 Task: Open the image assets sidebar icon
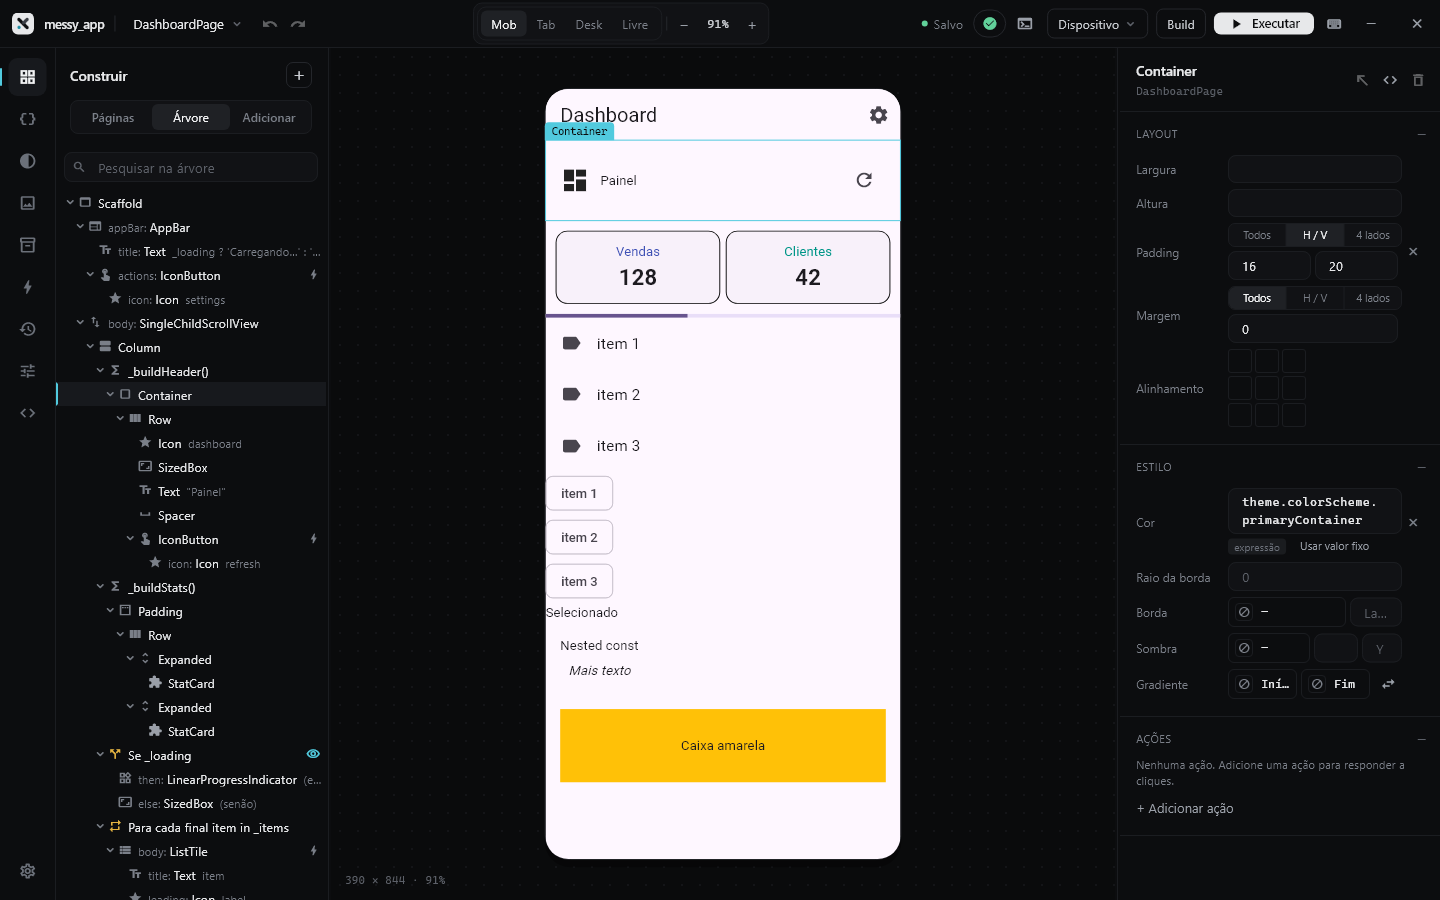28,203
